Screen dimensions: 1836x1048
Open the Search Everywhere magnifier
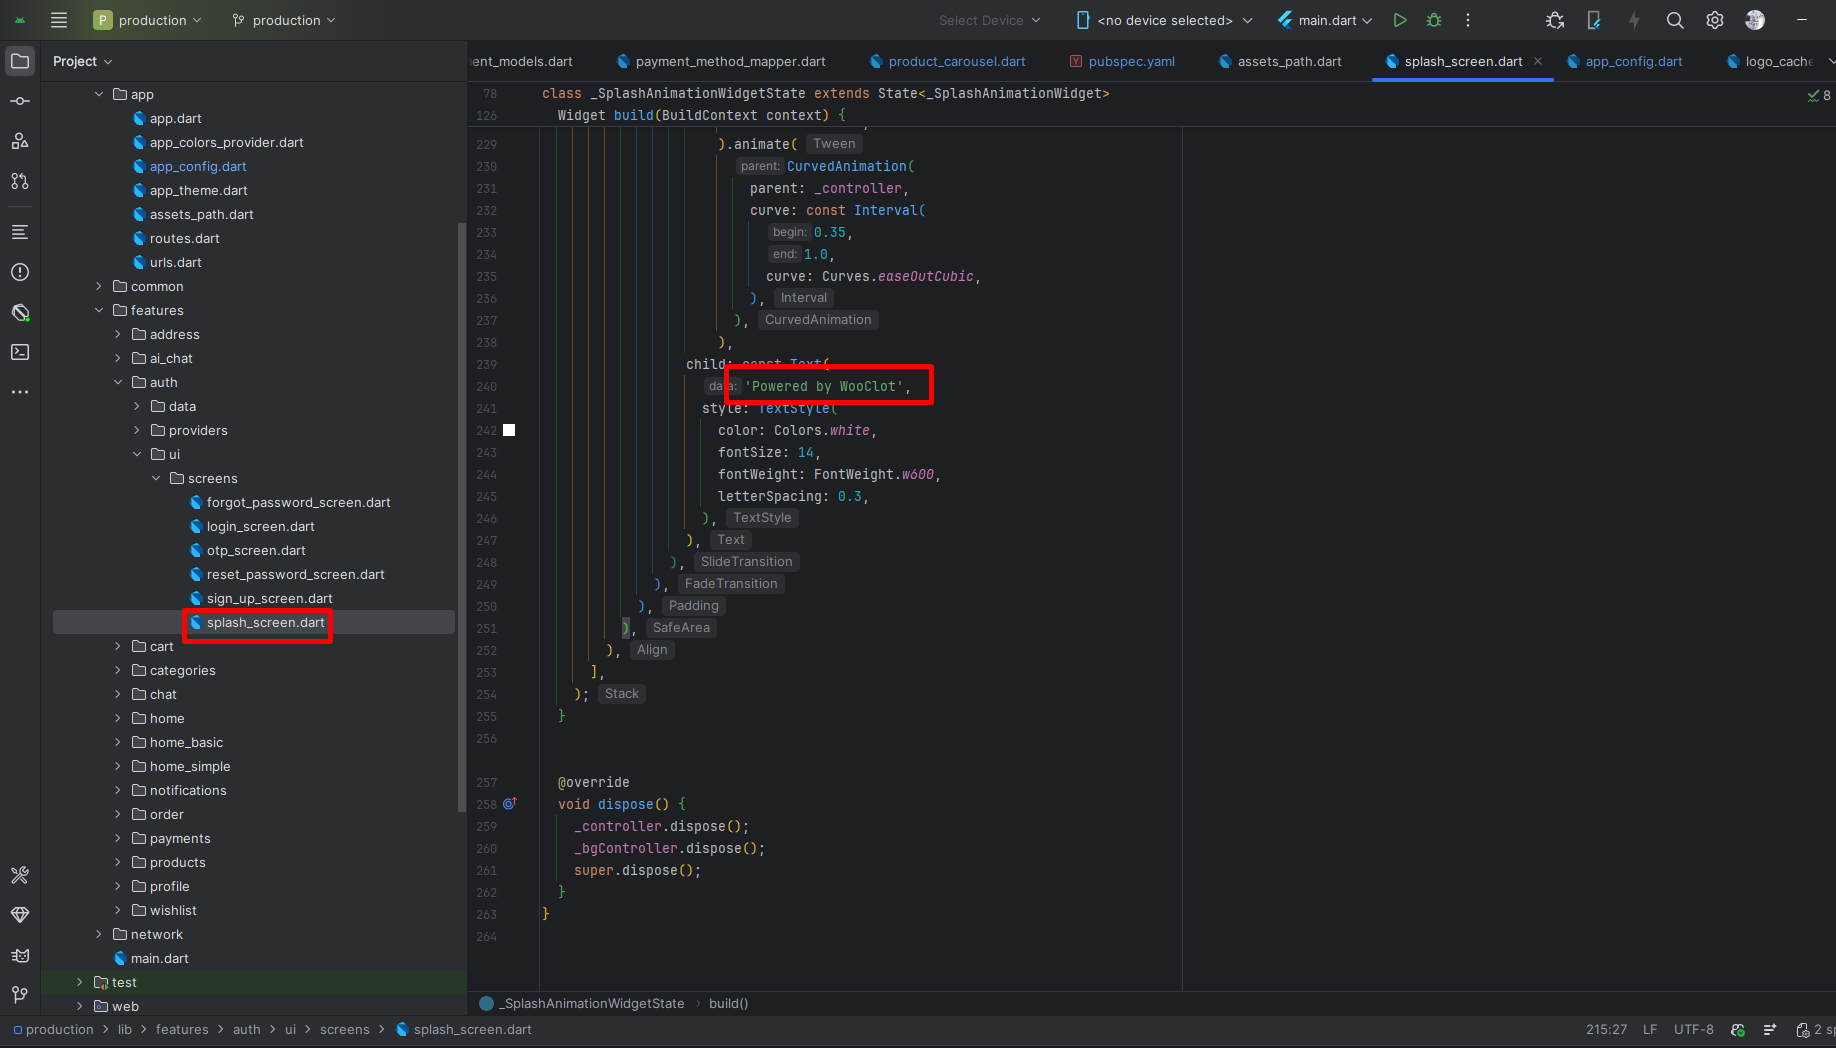point(1675,20)
